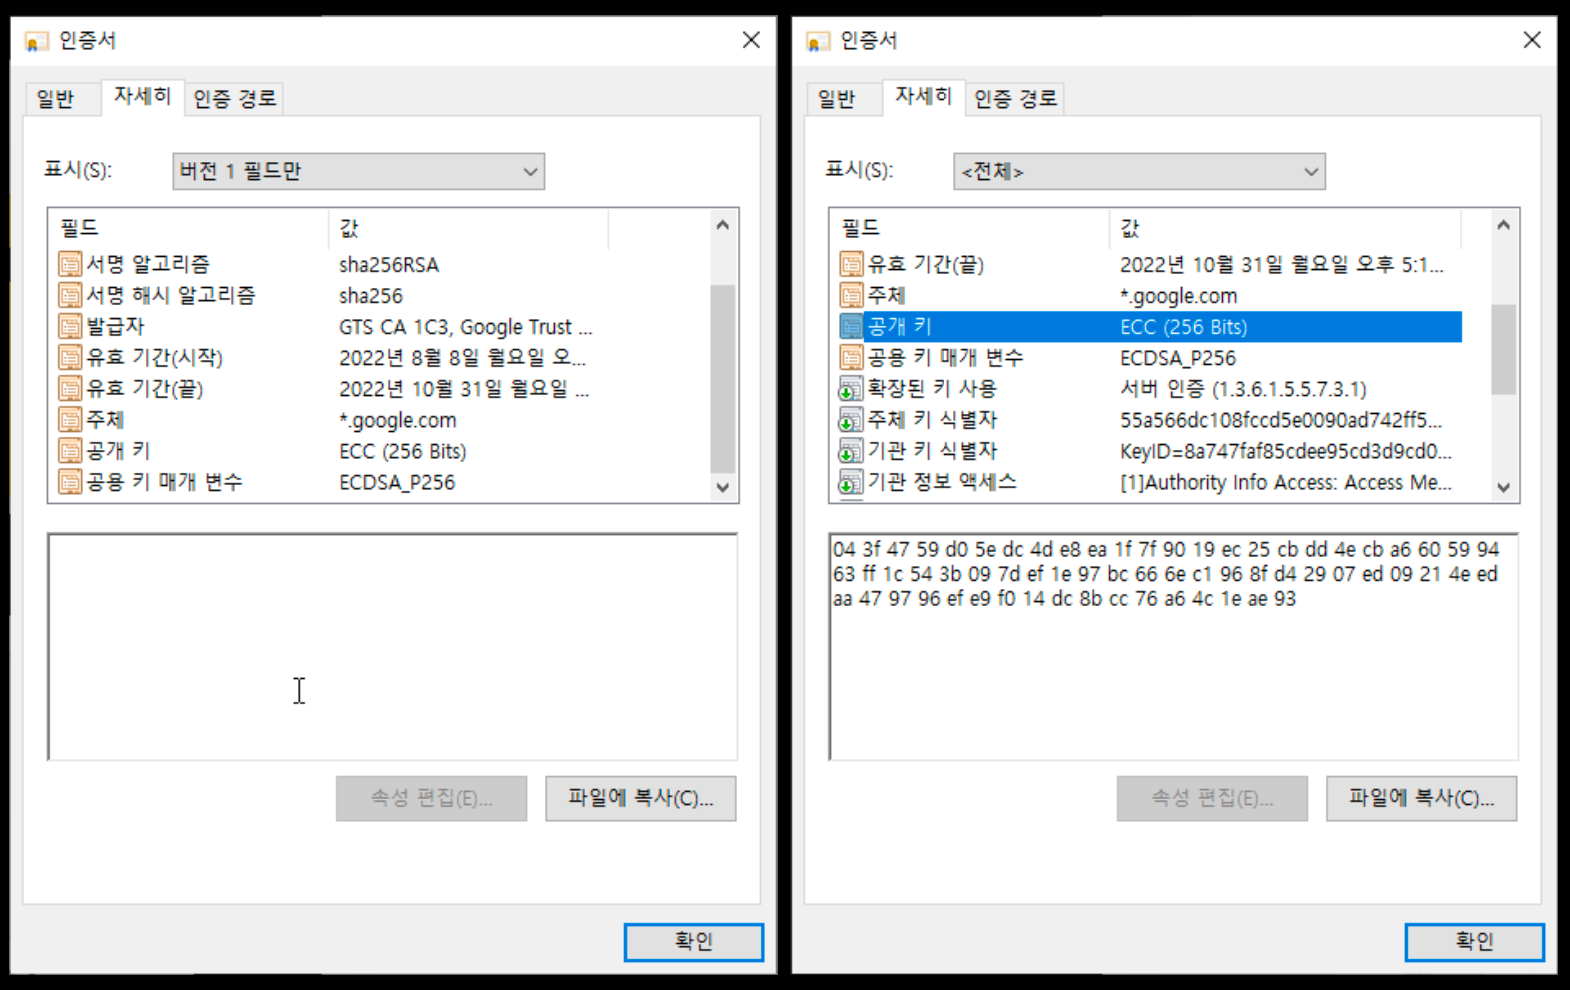Image resolution: width=1570 pixels, height=990 pixels.
Task: Click 필드 column header in left window
Action: point(189,228)
